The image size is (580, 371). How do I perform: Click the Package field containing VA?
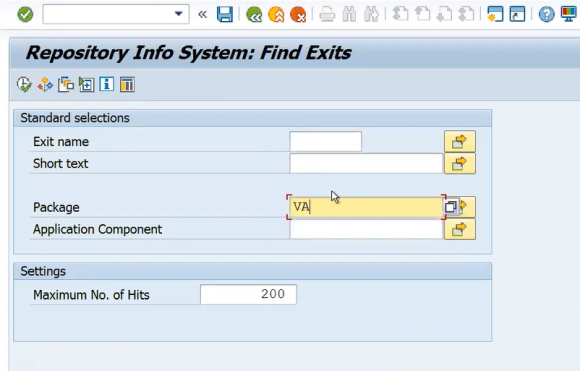point(365,207)
